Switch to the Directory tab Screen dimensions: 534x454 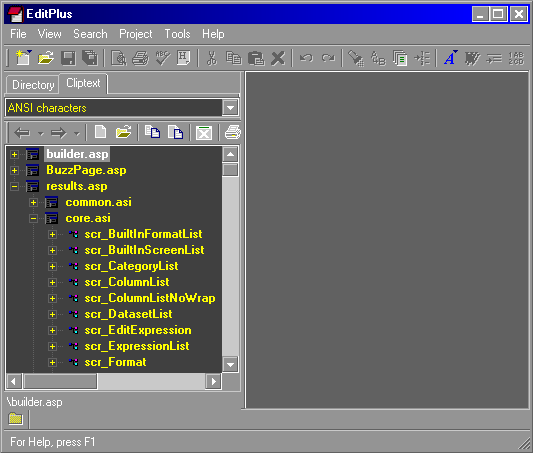[x=33, y=85]
